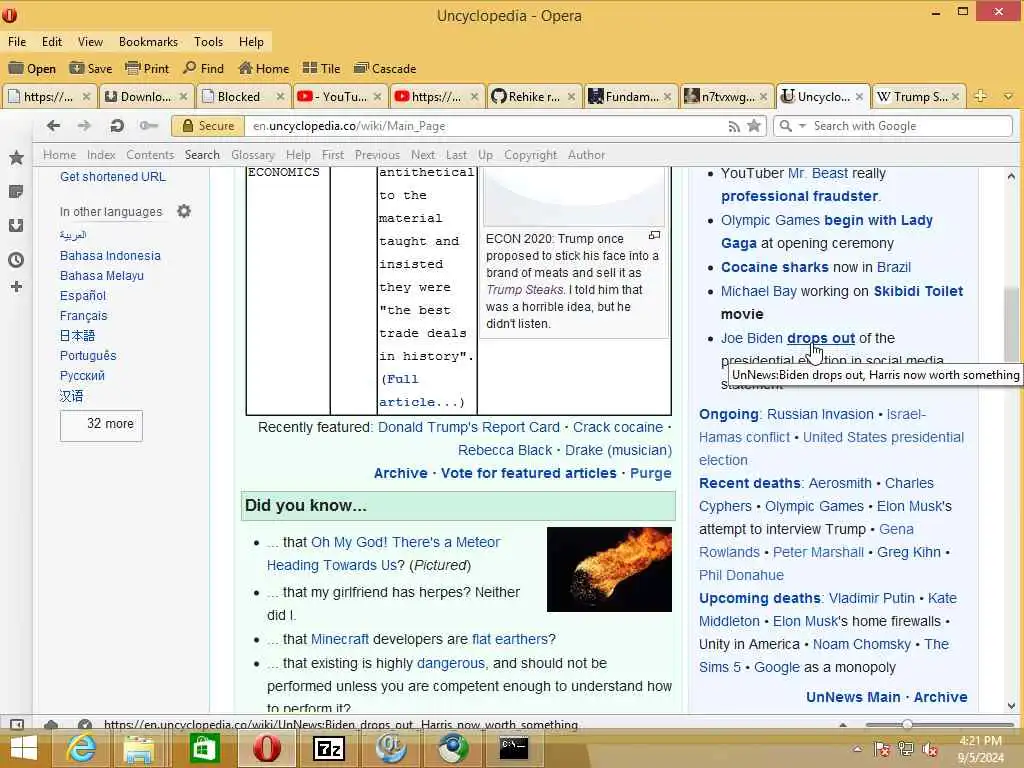The height and width of the screenshot is (768, 1024).
Task: Open Donald Trump's Report Card link
Action: click(x=469, y=427)
